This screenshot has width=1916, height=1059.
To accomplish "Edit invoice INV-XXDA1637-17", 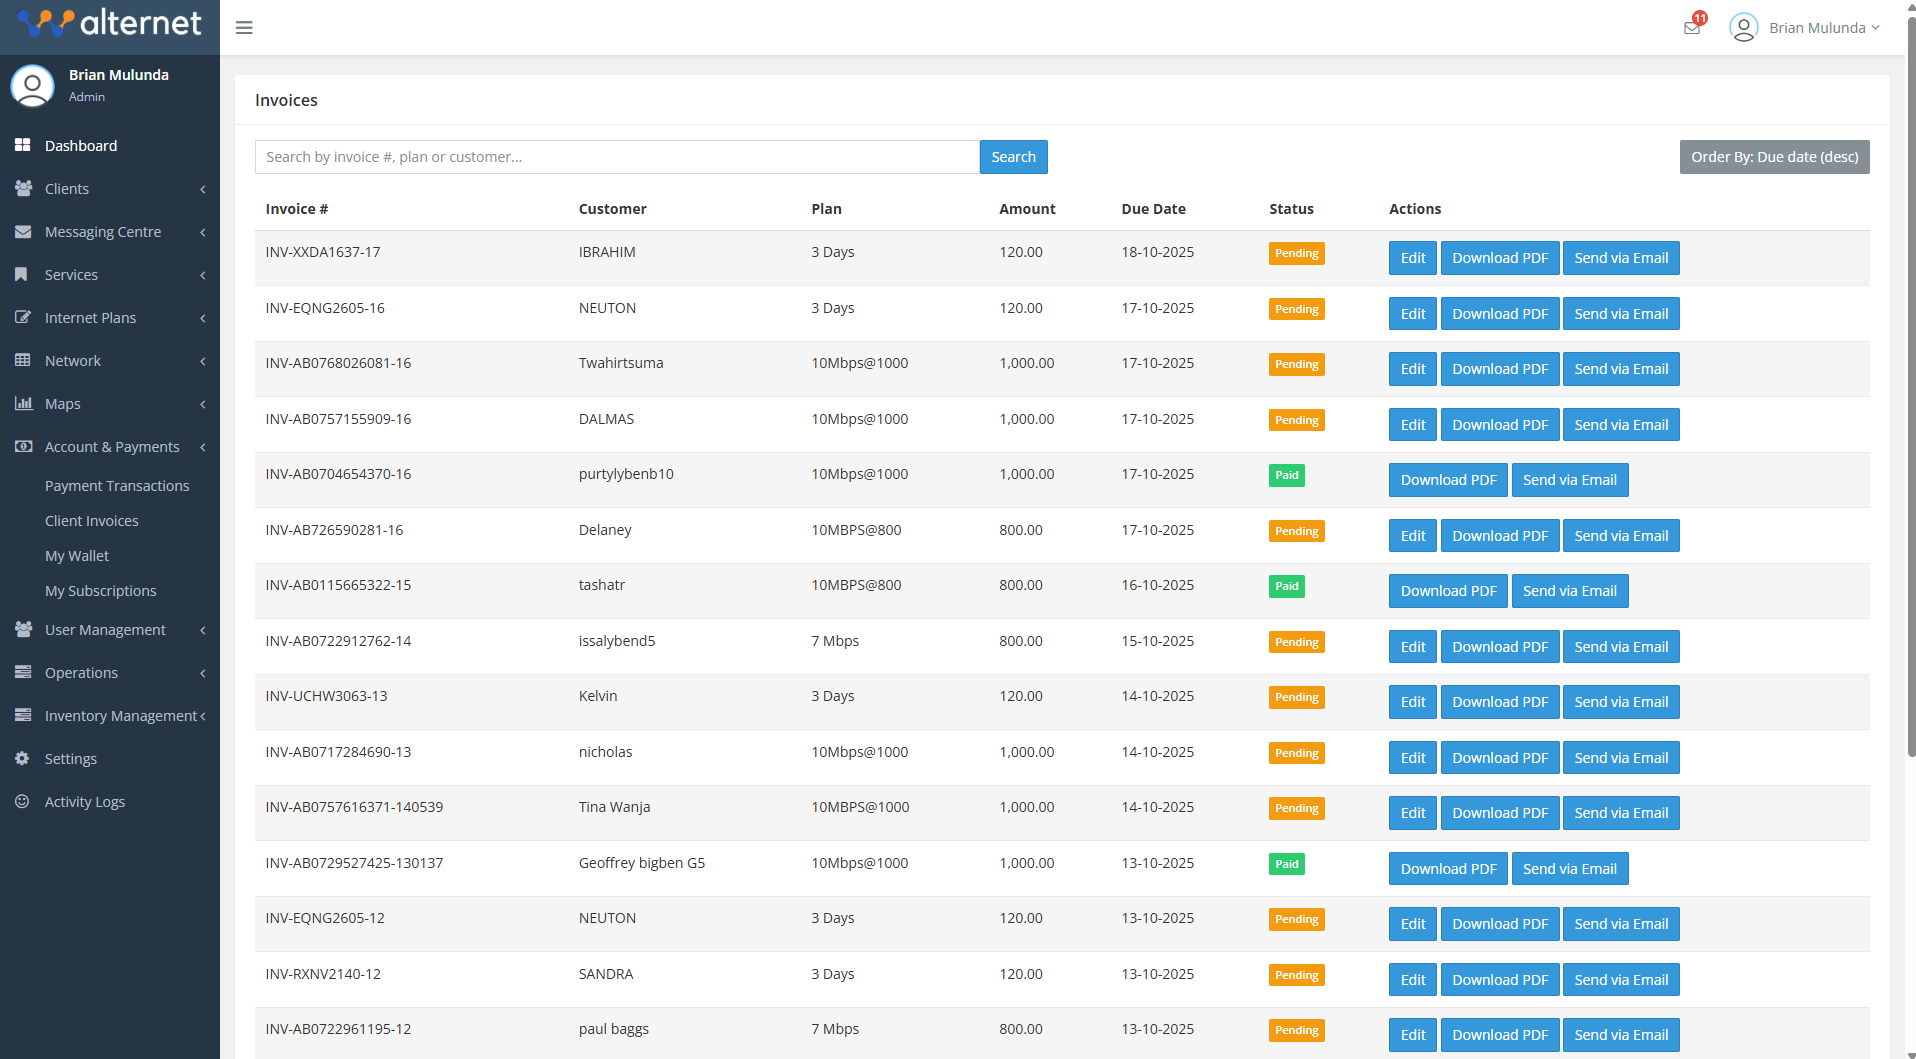I will (x=1411, y=258).
